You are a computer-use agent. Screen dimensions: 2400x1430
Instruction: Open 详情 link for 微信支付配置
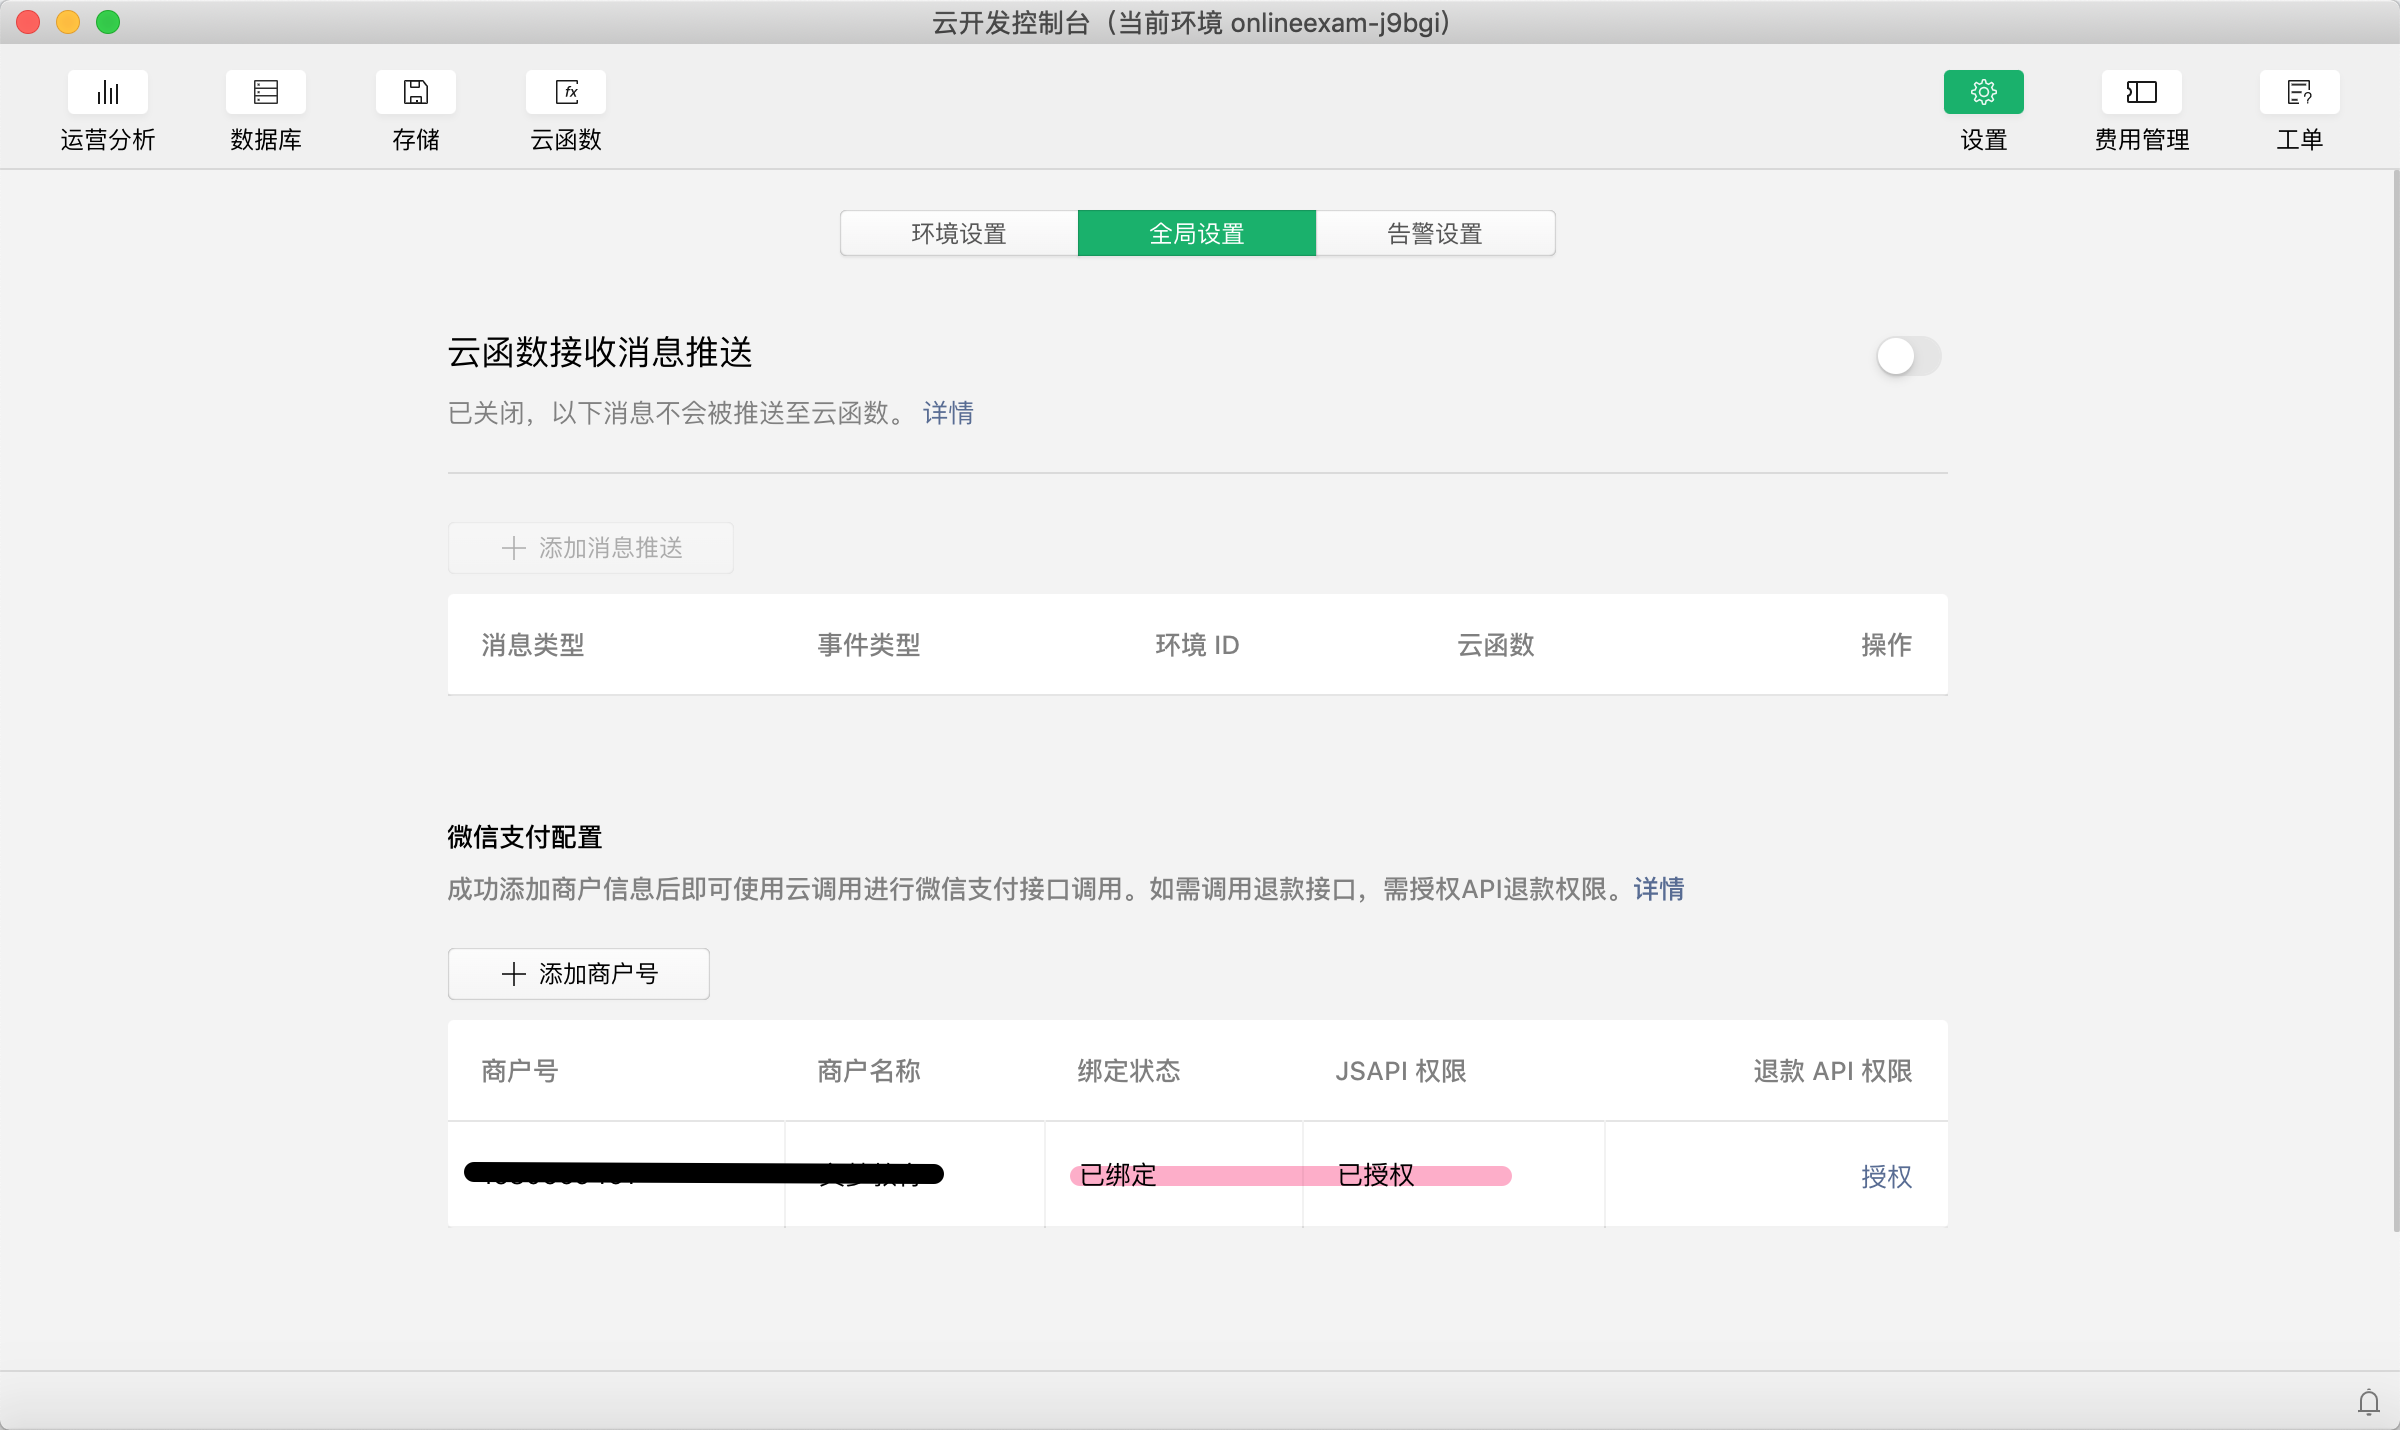coord(1659,889)
